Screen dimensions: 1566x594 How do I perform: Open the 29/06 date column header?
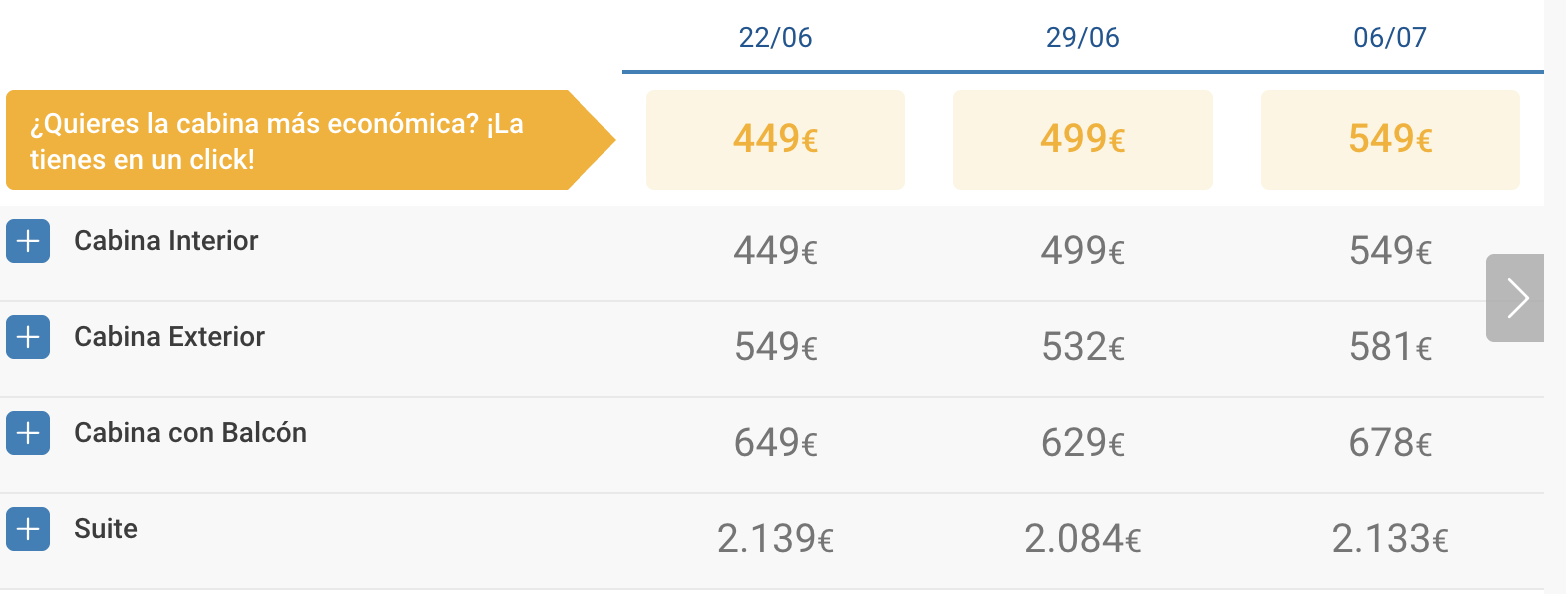[1082, 38]
